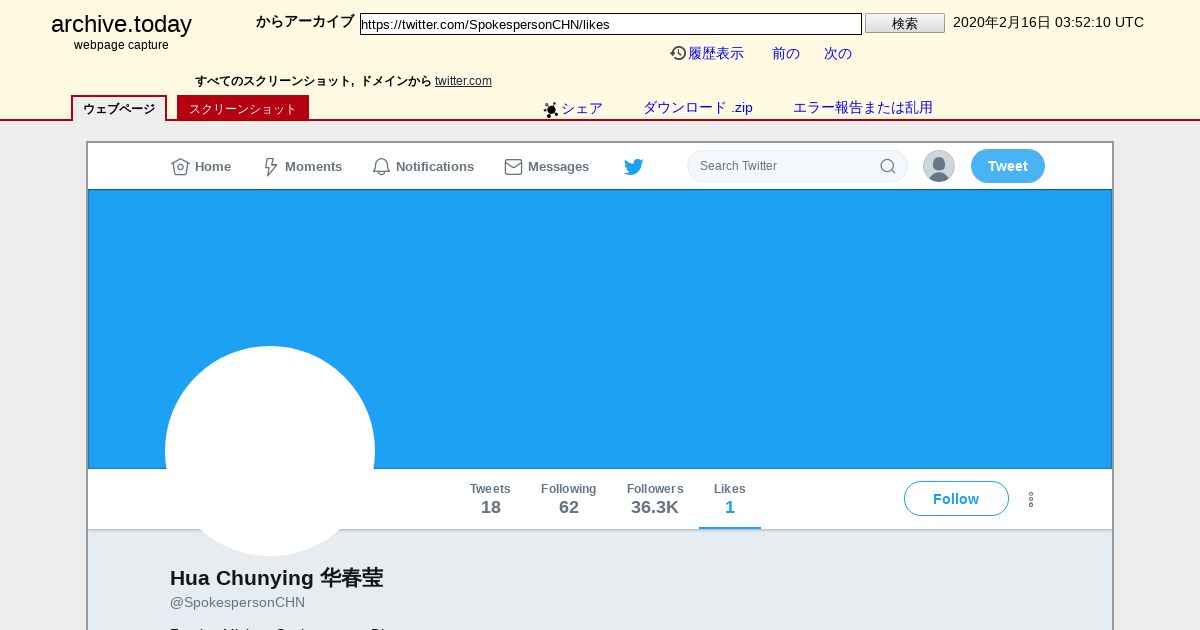Click the @SpokespersonCHN handle

click(x=237, y=603)
